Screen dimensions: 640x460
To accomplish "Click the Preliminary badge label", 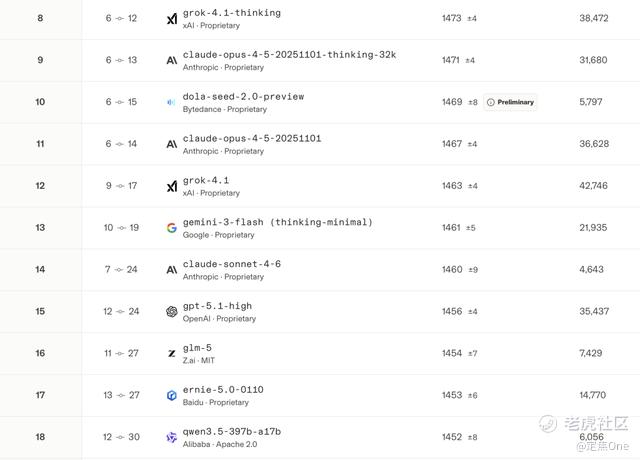I will (516, 102).
